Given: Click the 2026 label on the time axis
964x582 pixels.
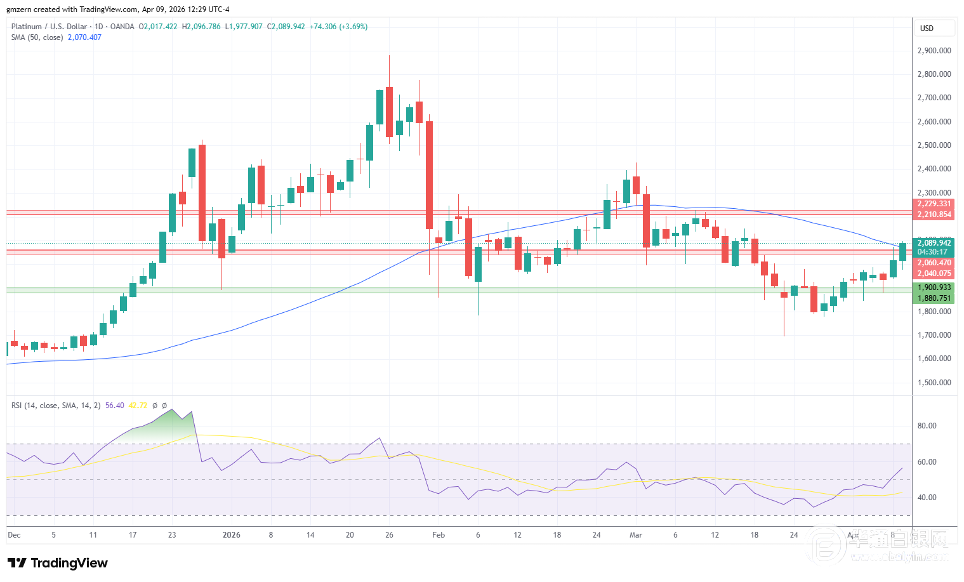Looking at the screenshot, I should [x=231, y=535].
